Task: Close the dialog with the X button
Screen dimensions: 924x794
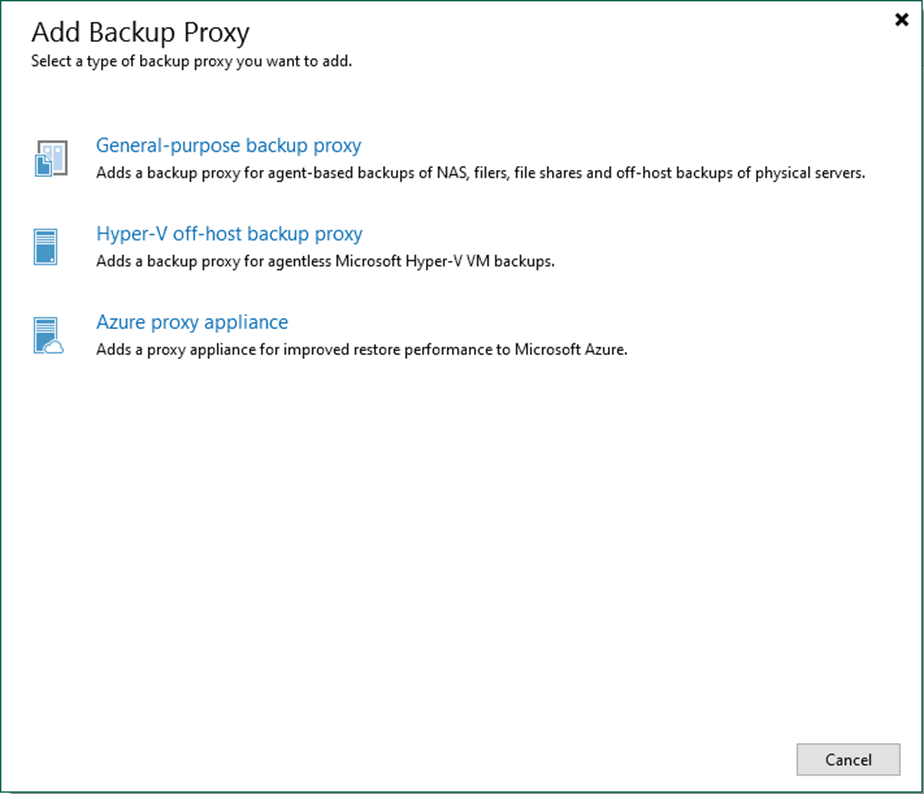Action: (x=902, y=19)
